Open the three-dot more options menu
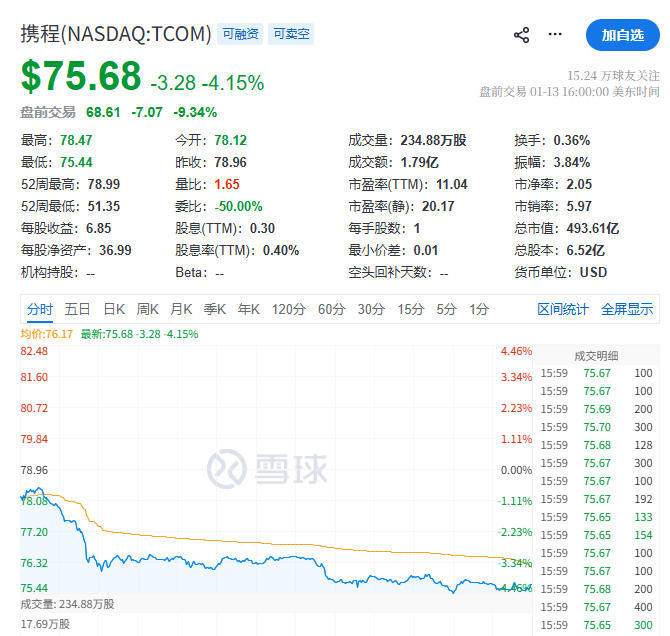 click(555, 34)
